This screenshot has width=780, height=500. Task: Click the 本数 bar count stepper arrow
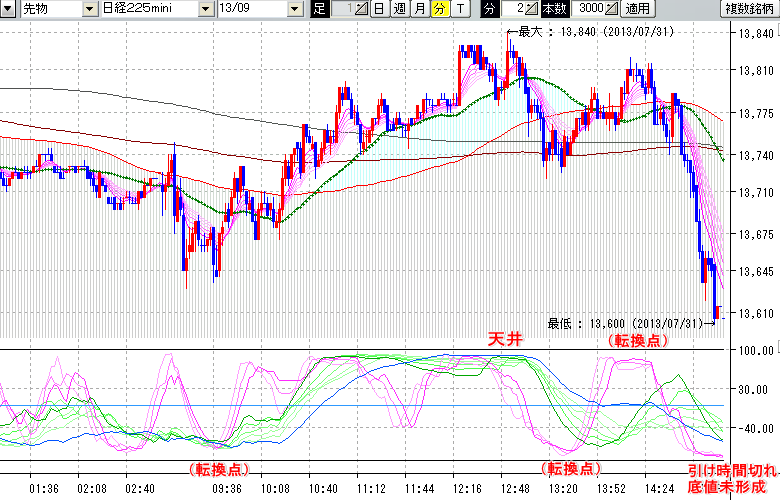coord(611,9)
